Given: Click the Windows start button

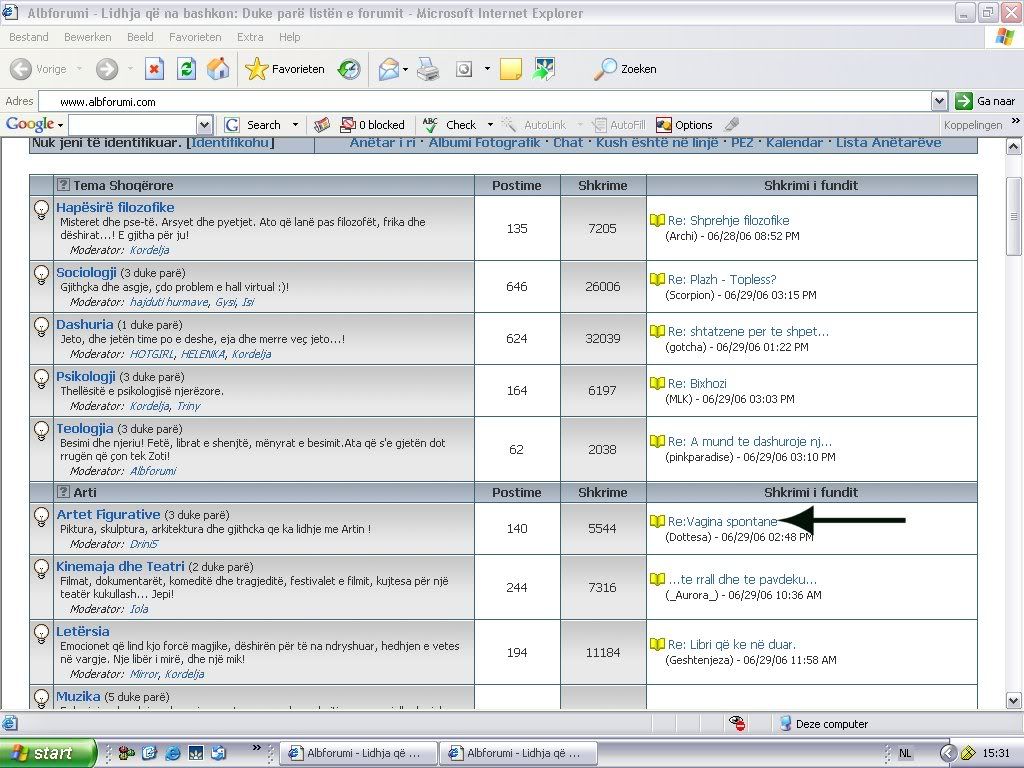Looking at the screenshot, I should pos(47,753).
